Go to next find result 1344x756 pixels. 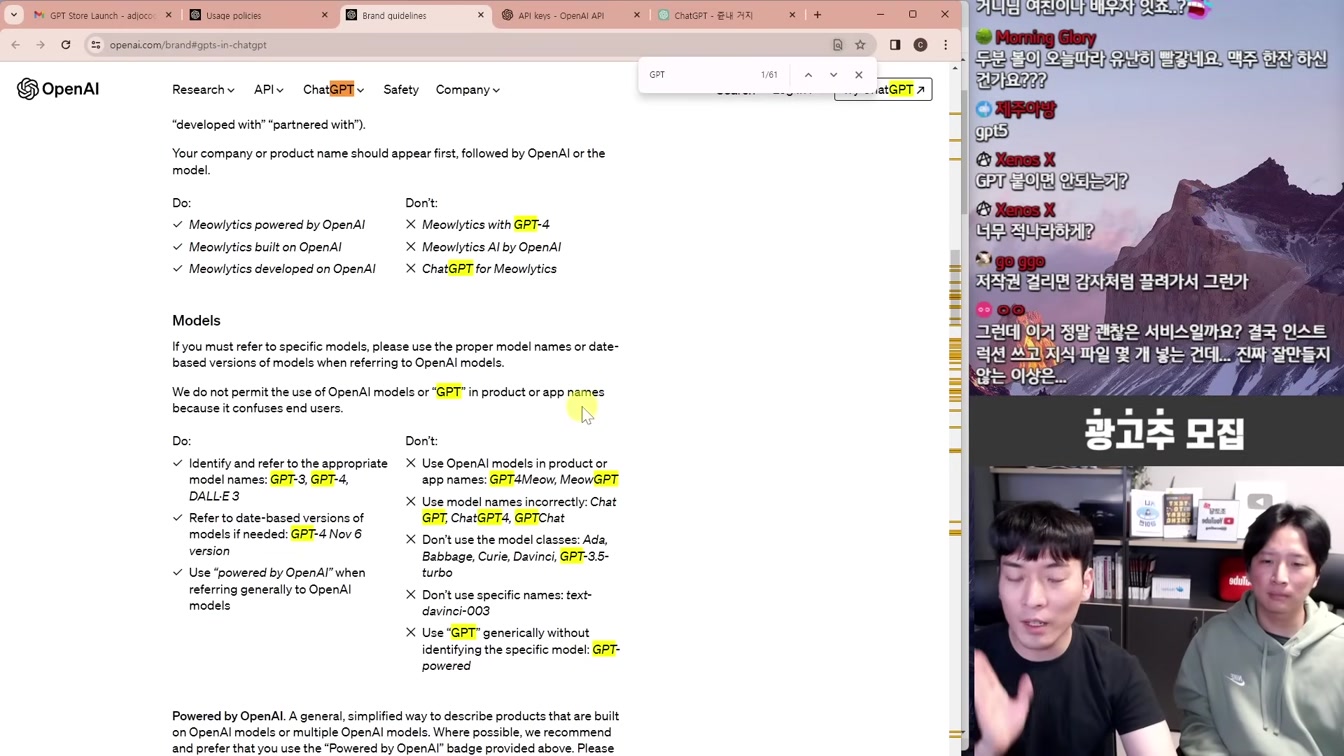(833, 75)
